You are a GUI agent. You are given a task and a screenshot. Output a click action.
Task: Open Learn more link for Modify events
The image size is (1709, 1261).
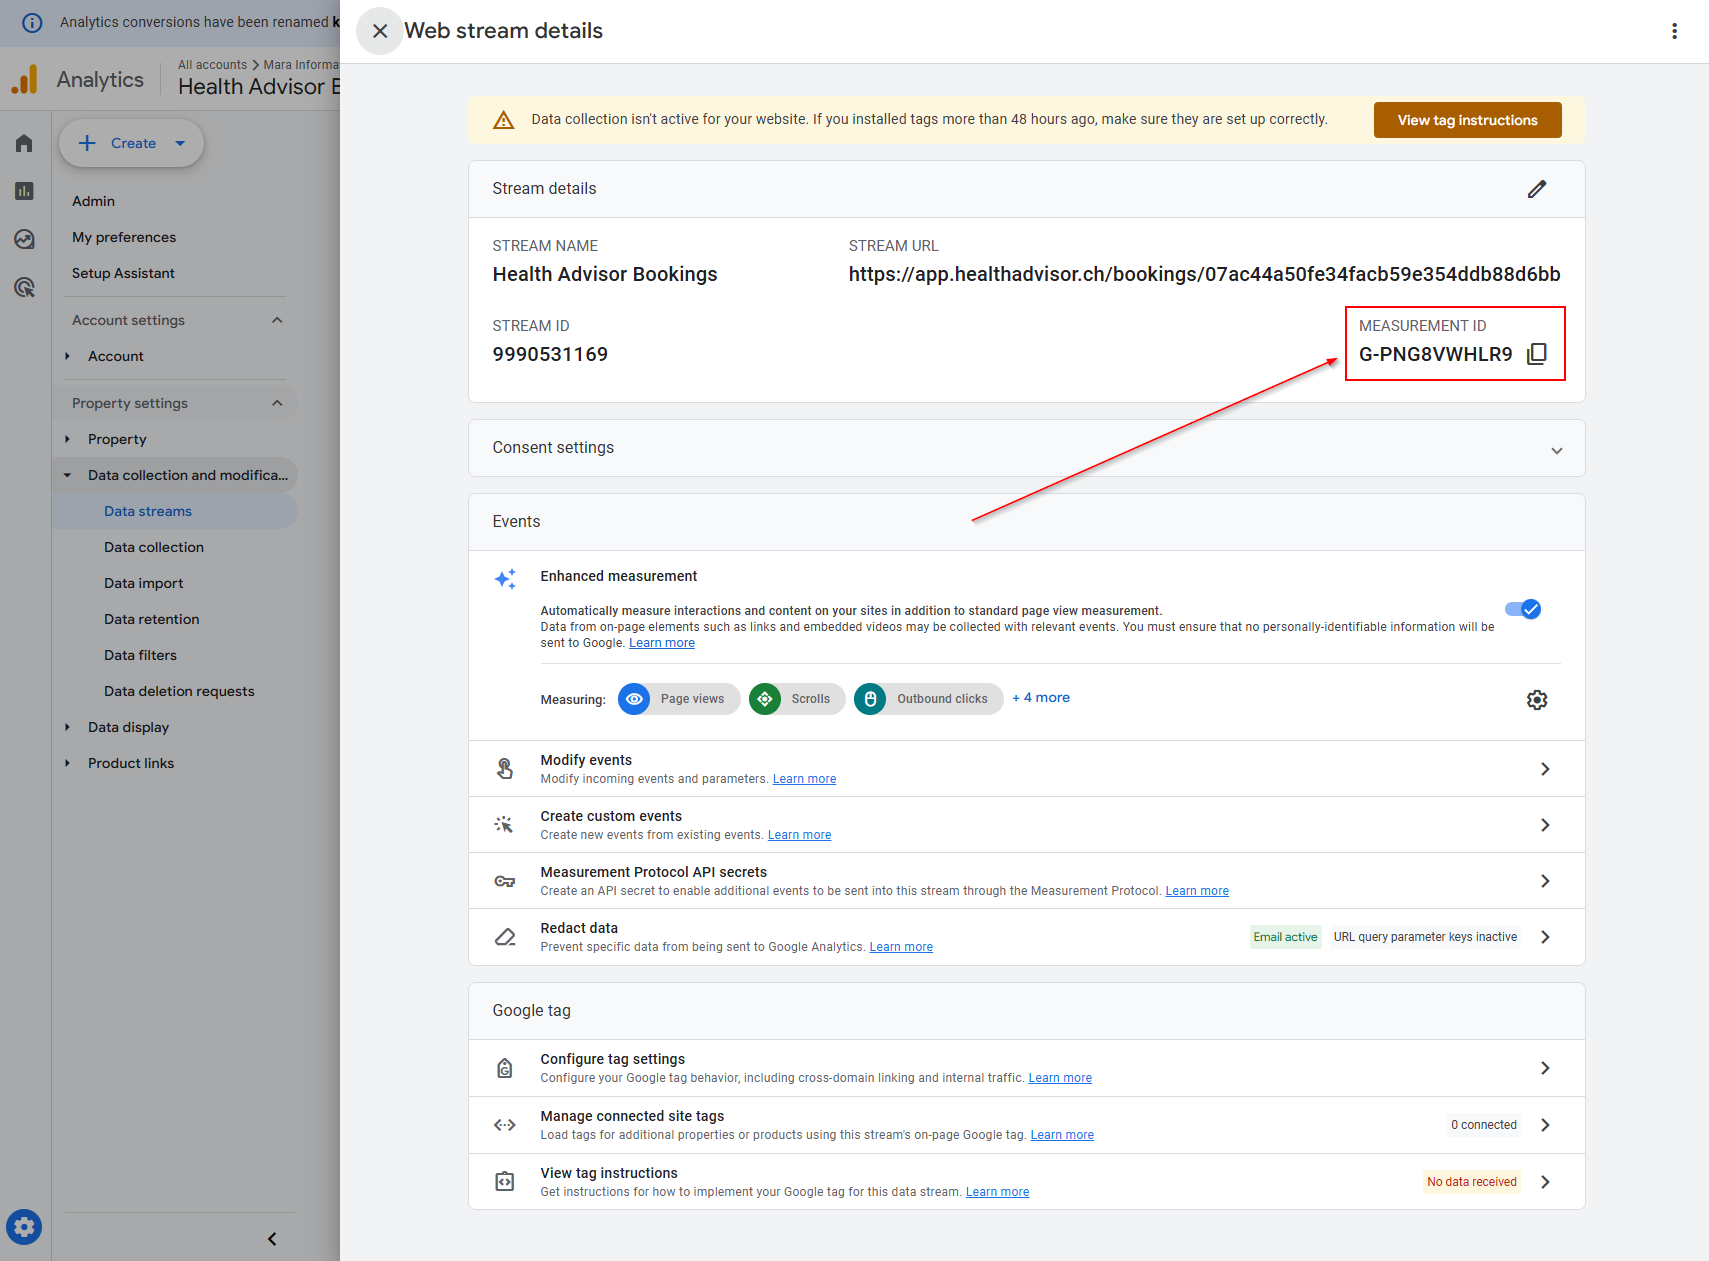pos(804,779)
